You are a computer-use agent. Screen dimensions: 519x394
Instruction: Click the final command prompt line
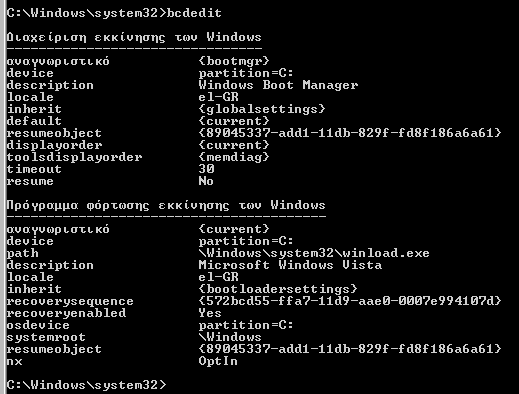[86, 385]
